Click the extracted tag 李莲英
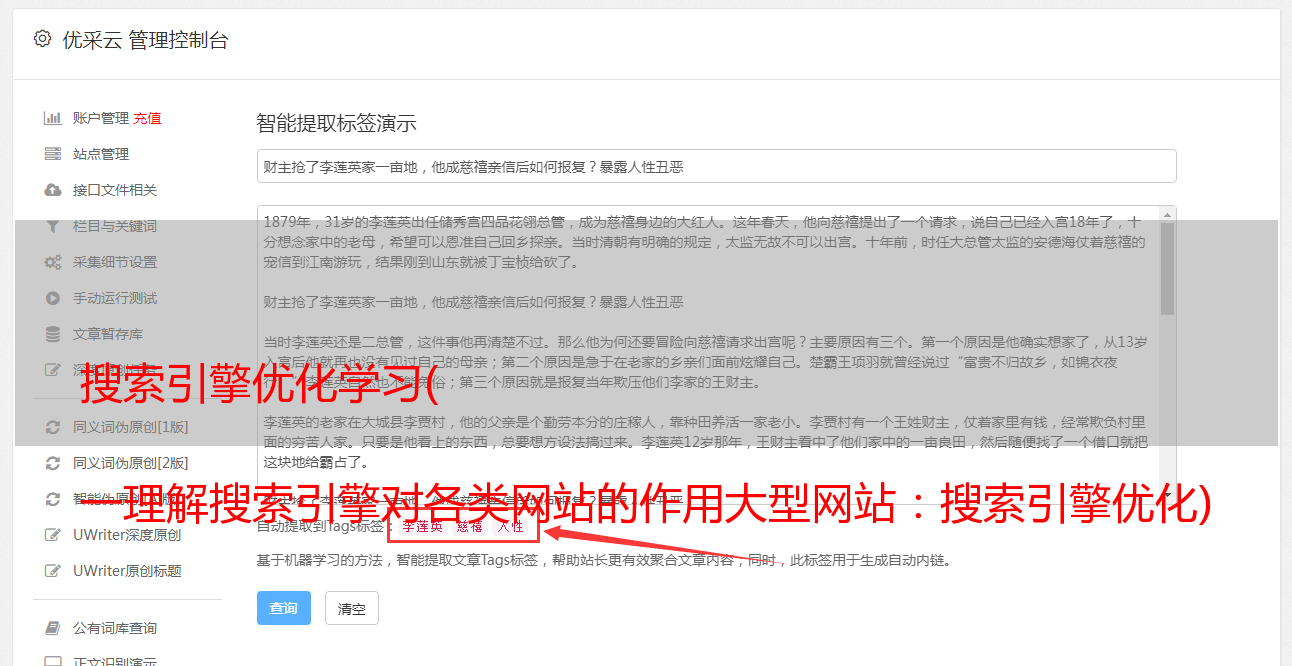1292x666 pixels. pyautogui.click(x=423, y=526)
